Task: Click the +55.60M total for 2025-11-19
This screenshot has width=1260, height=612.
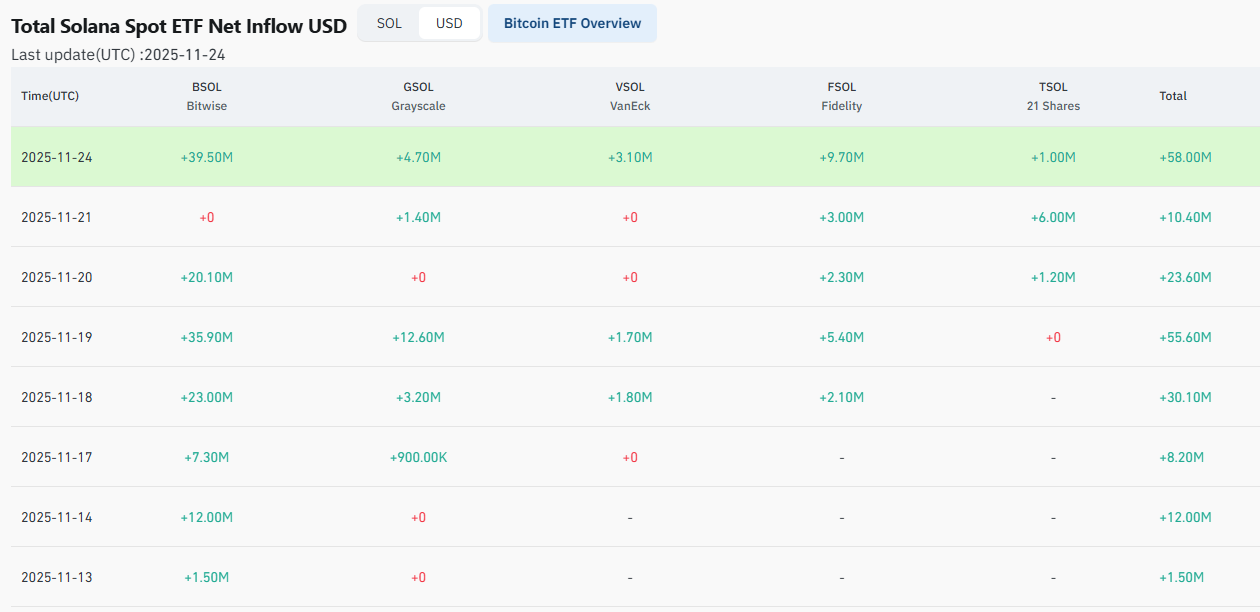Action: [1185, 337]
